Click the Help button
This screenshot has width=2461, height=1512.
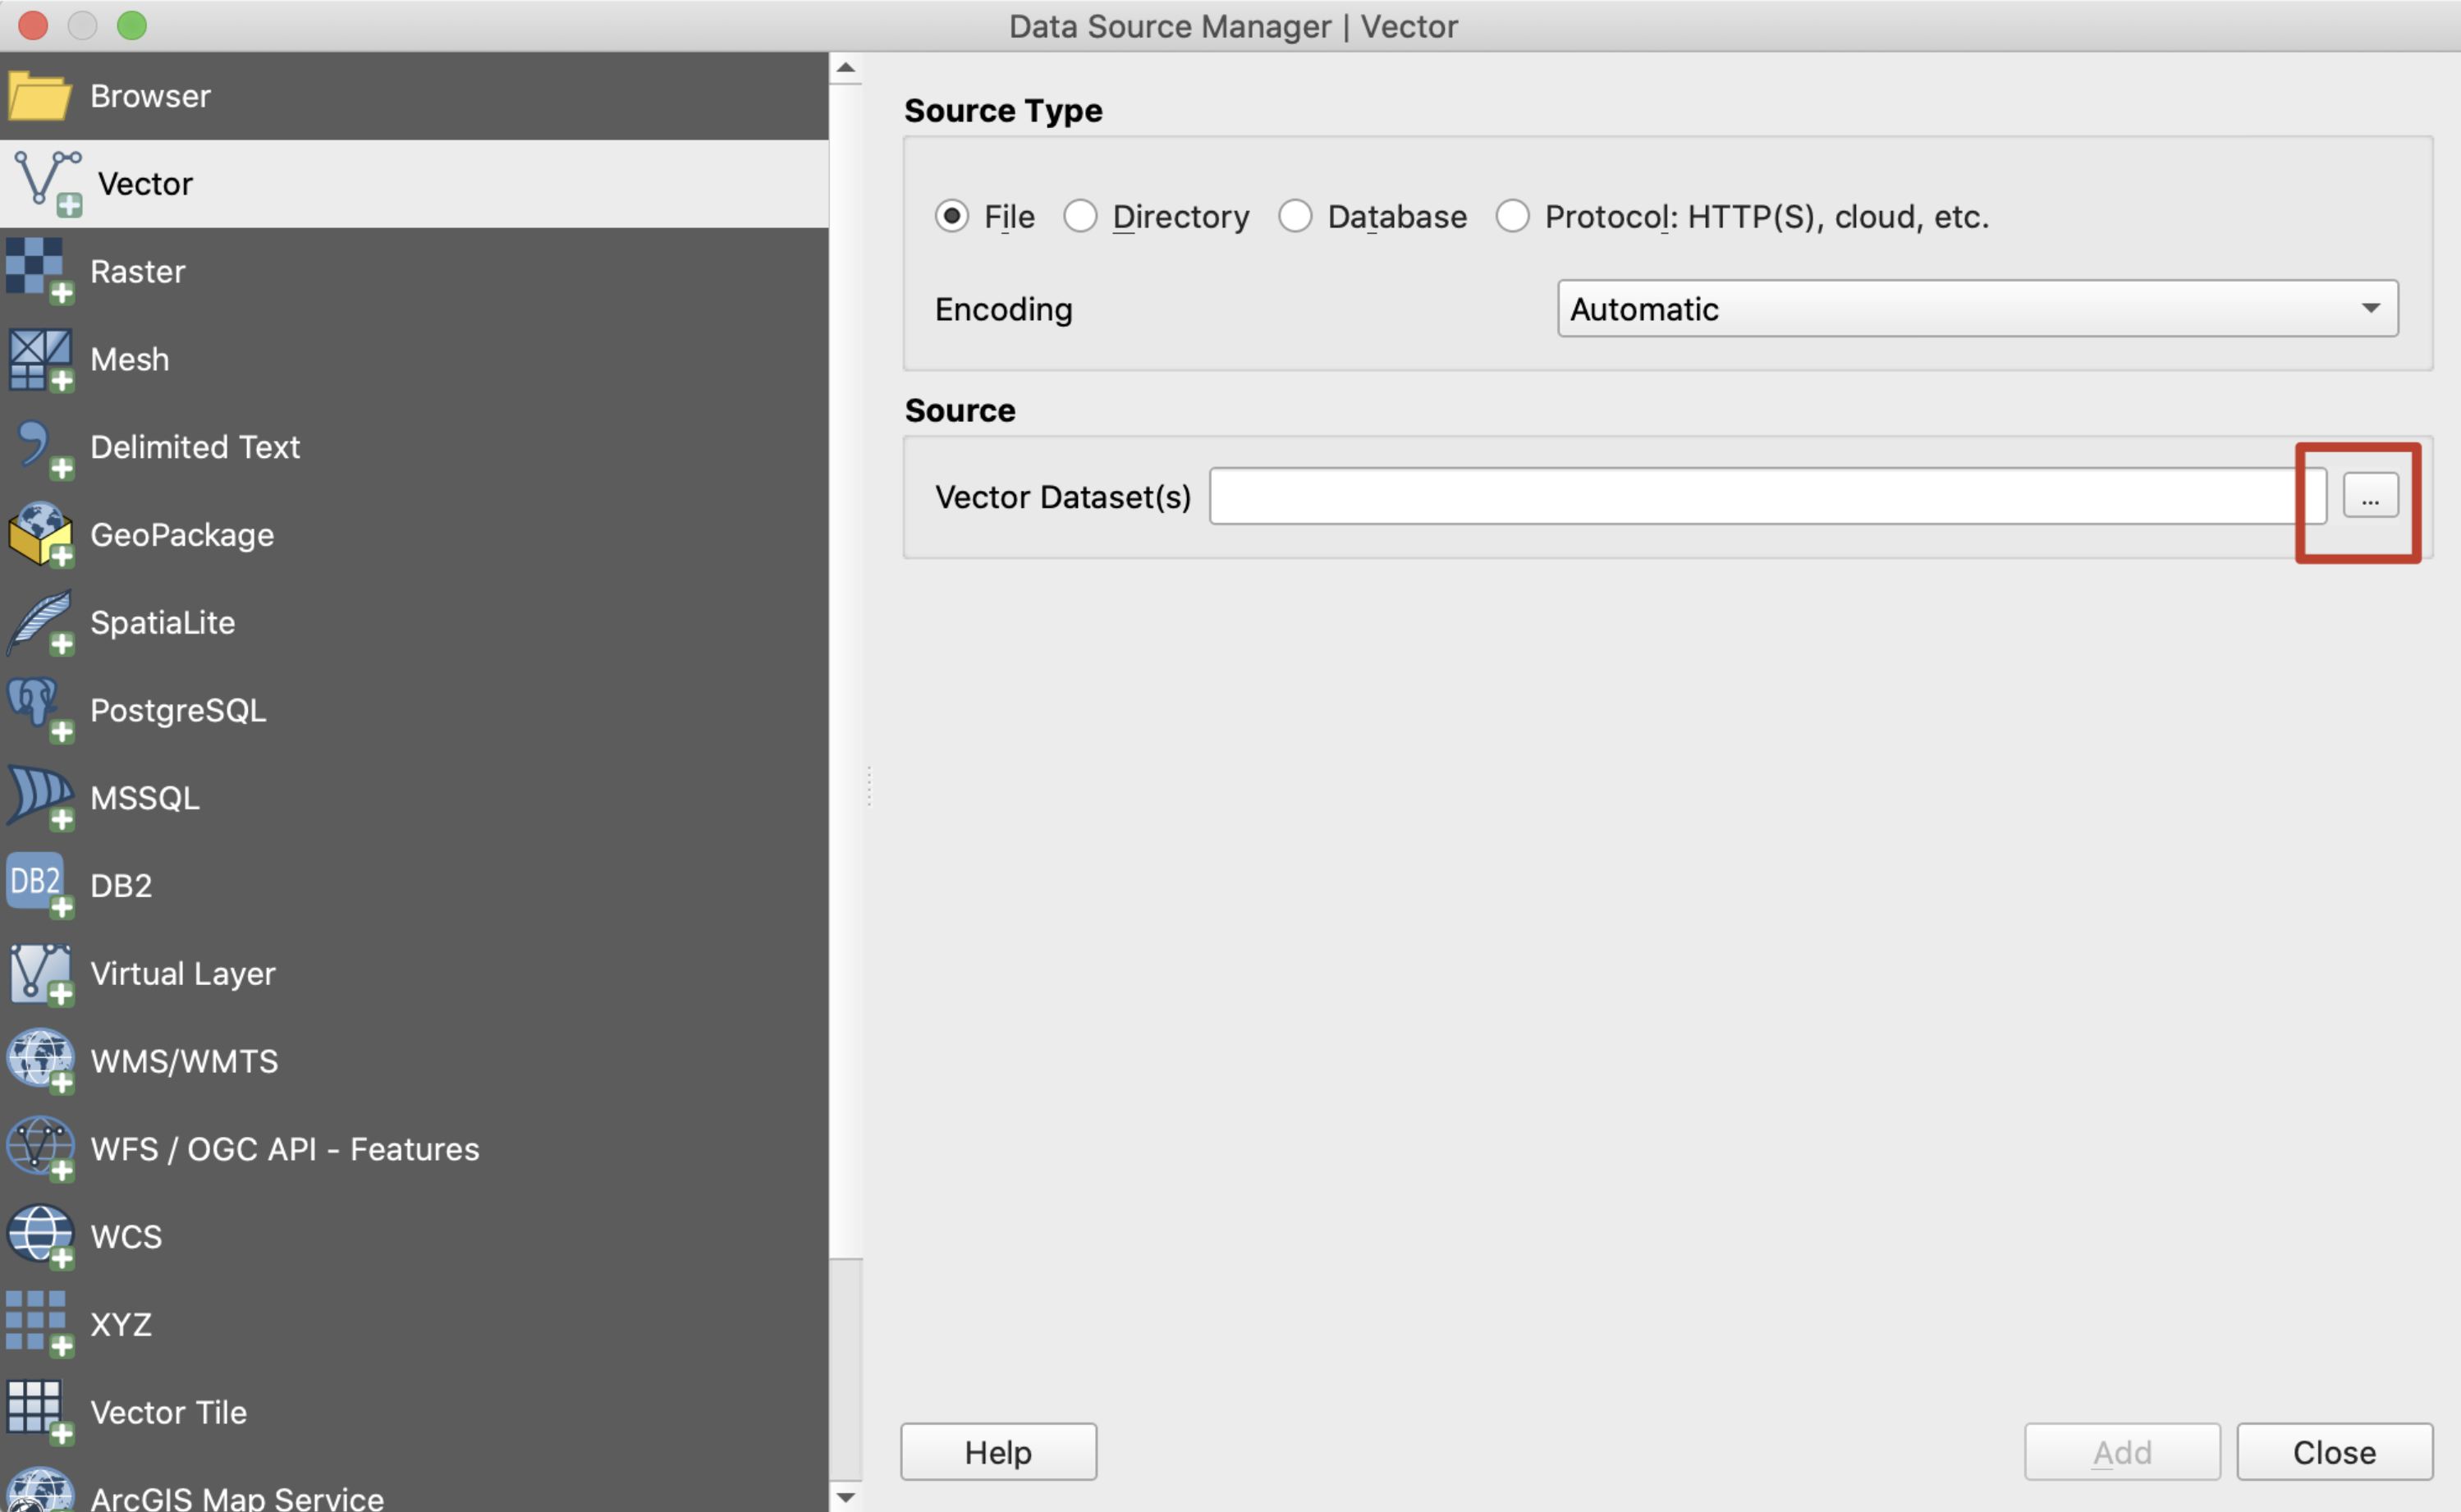click(997, 1452)
